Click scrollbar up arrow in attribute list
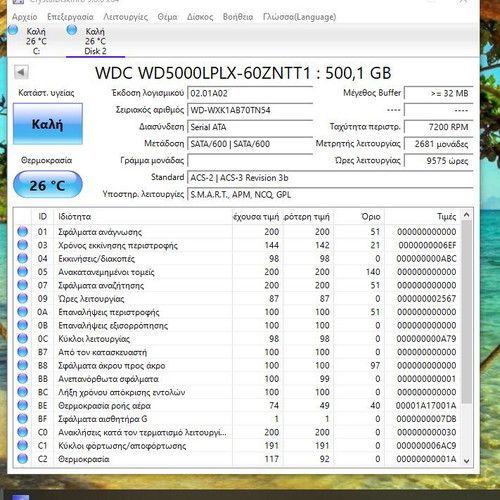500x500 pixels. pos(467,215)
